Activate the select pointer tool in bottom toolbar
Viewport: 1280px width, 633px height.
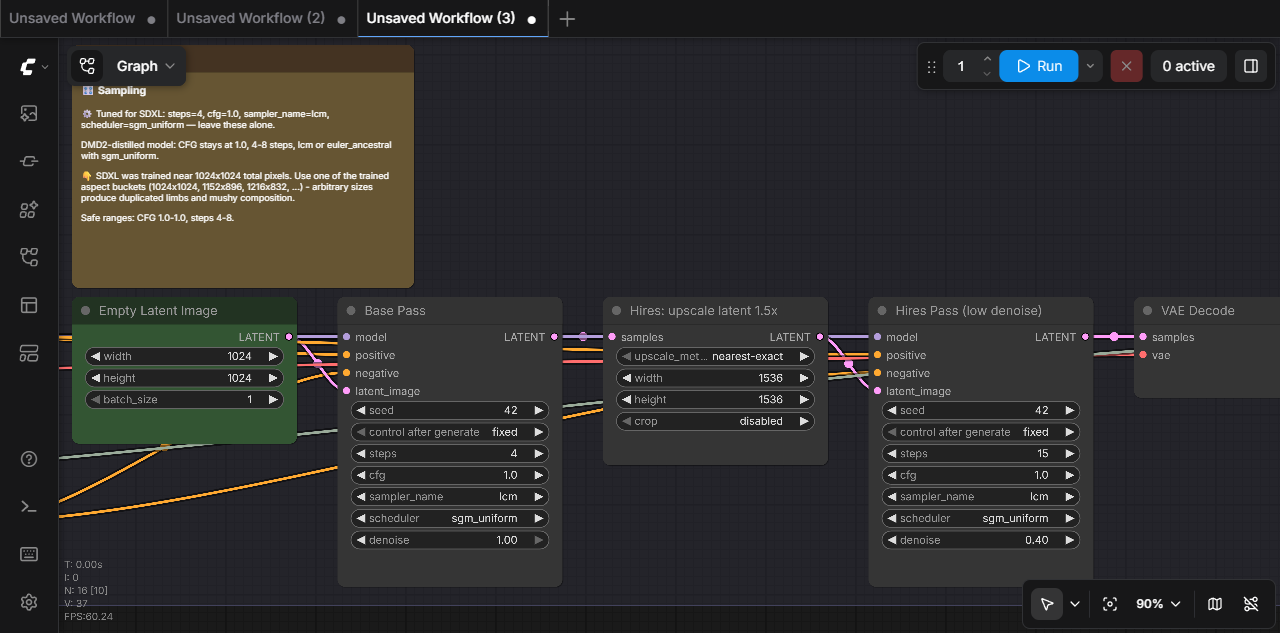(x=1047, y=604)
